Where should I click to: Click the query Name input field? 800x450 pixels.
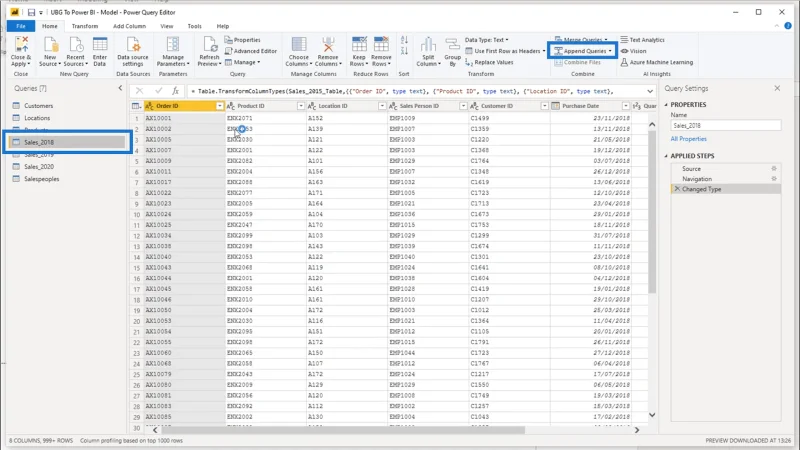(x=726, y=126)
